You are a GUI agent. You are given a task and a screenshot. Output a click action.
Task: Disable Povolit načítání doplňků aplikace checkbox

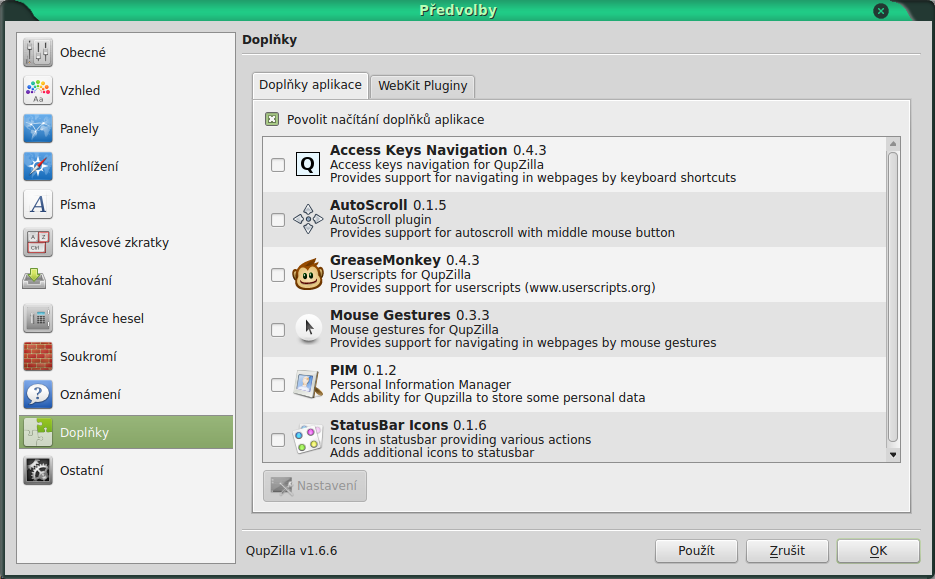tap(272, 119)
